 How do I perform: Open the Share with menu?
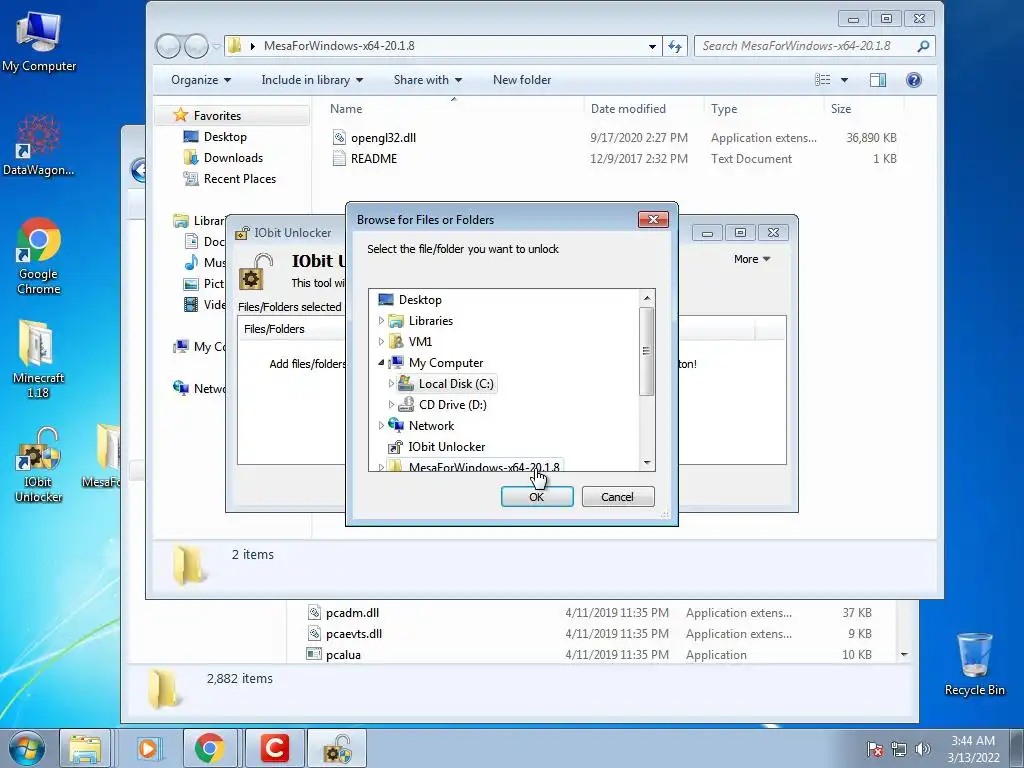428,80
